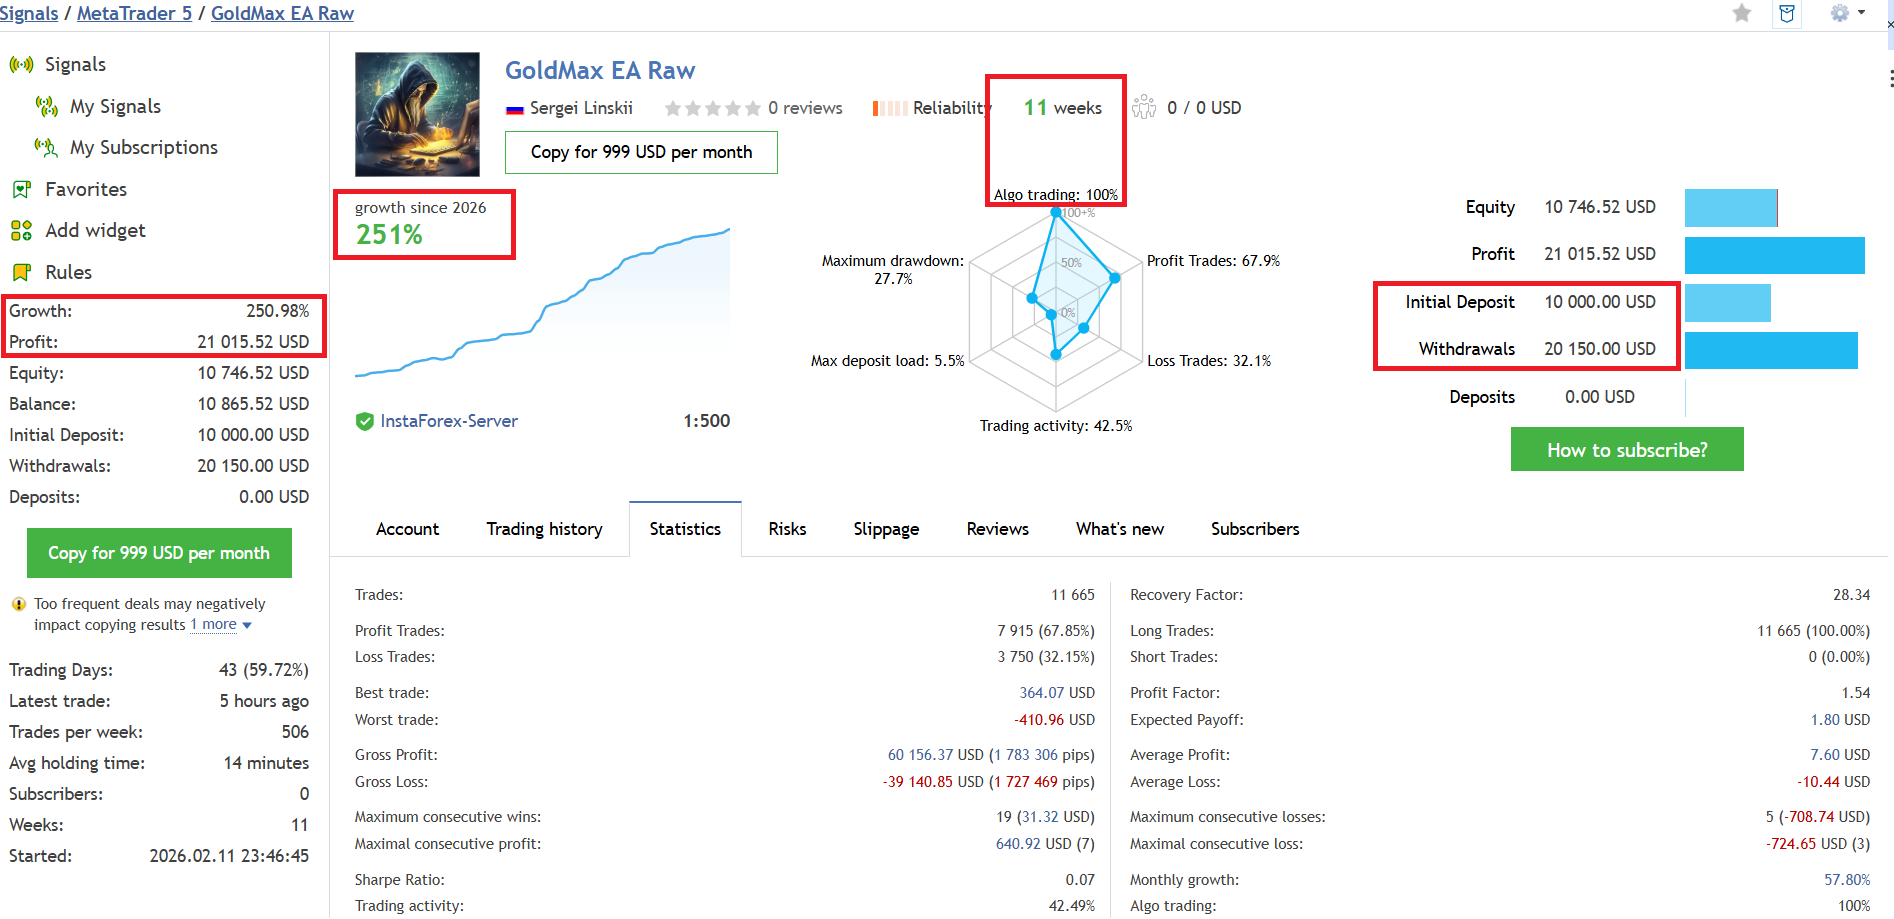The height and width of the screenshot is (919, 1894).
Task: Click the 'Maximum drawdown:' radar label
Action: 893,261
